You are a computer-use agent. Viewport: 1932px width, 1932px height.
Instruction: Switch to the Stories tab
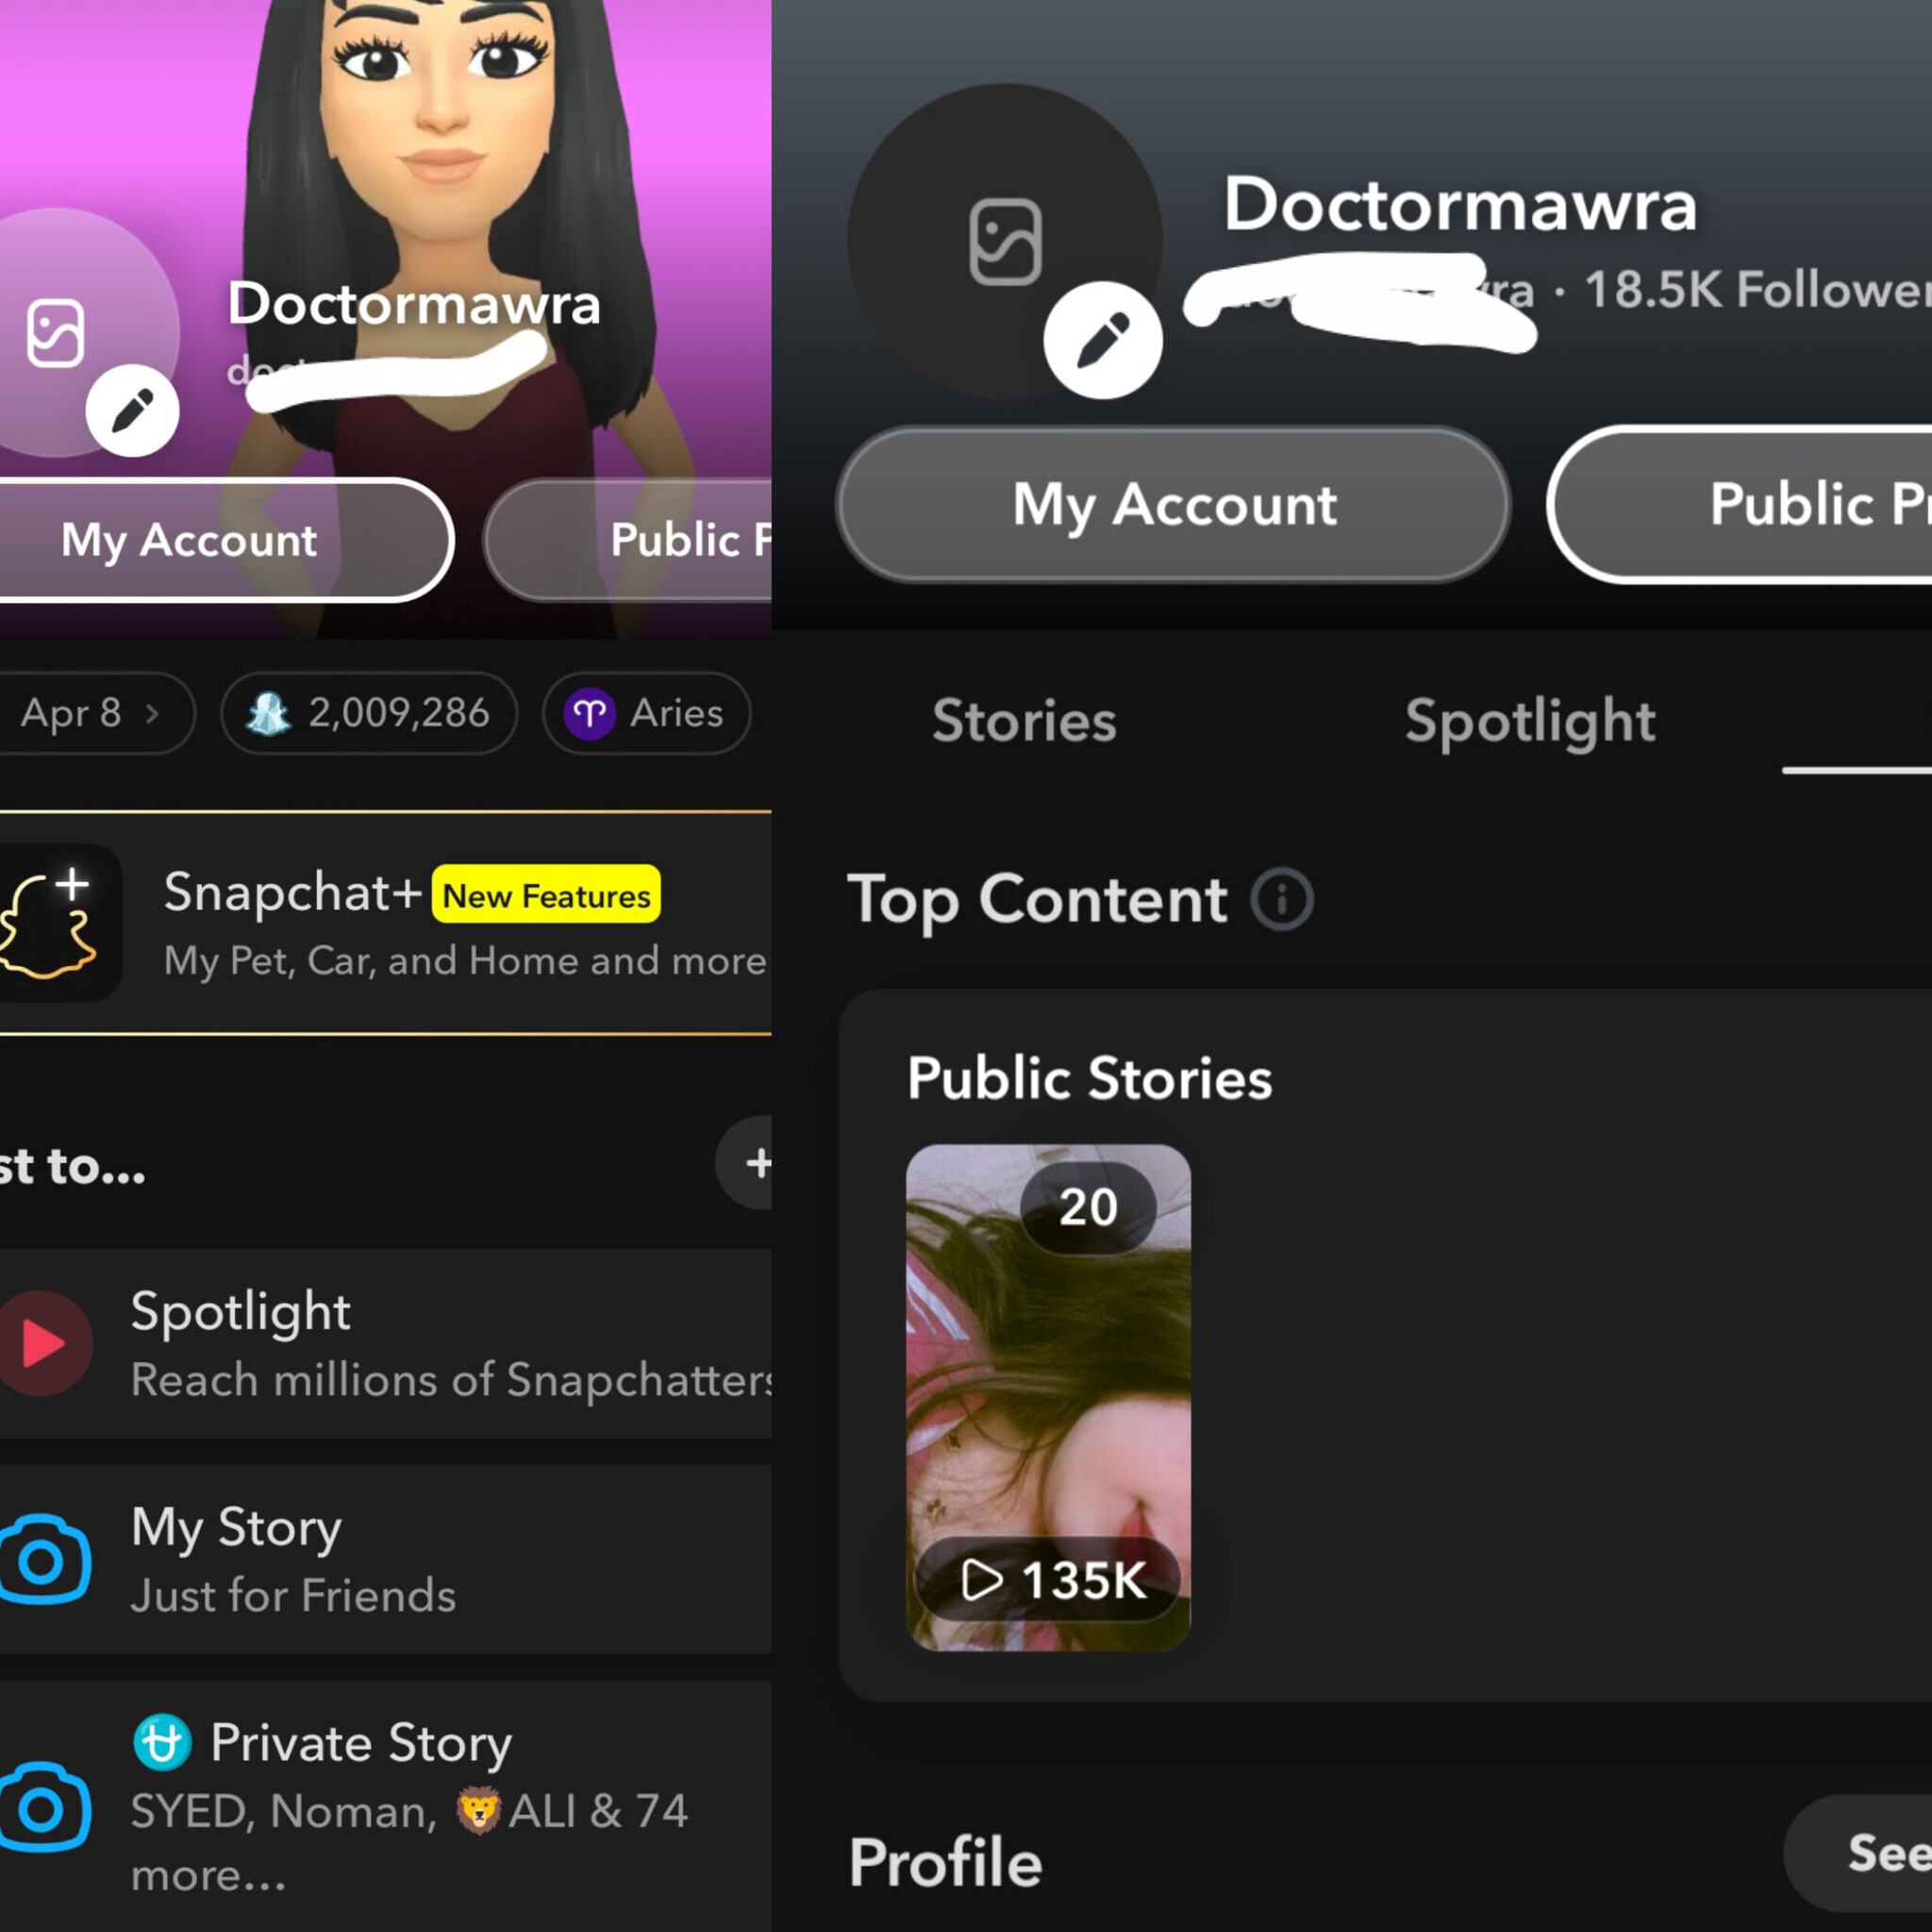click(x=1024, y=720)
